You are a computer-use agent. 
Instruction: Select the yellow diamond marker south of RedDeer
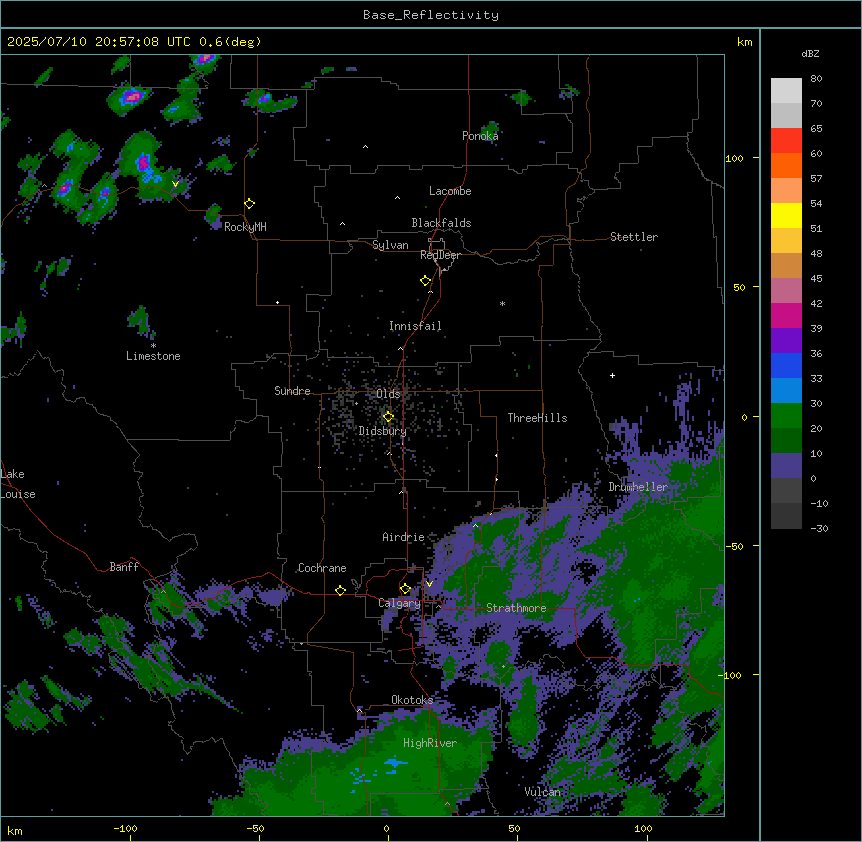point(426,281)
